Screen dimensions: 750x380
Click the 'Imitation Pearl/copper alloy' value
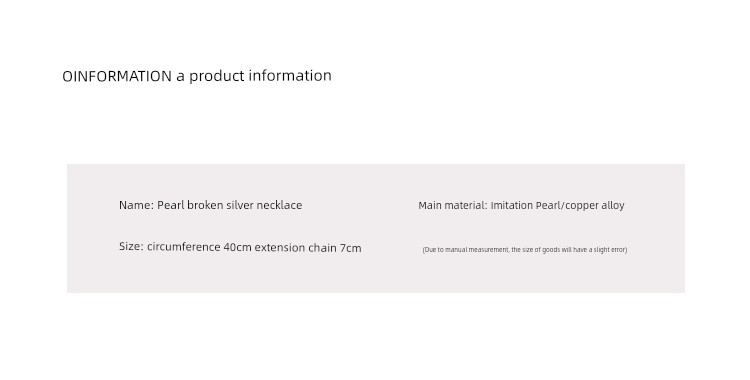pos(558,205)
